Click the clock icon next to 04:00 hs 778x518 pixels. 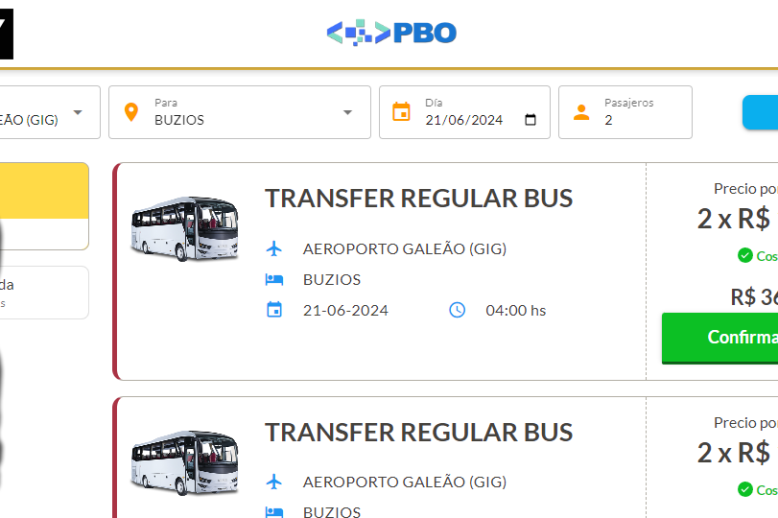(x=457, y=310)
